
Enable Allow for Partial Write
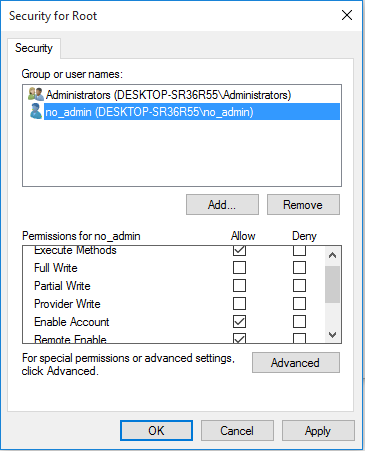[239, 286]
